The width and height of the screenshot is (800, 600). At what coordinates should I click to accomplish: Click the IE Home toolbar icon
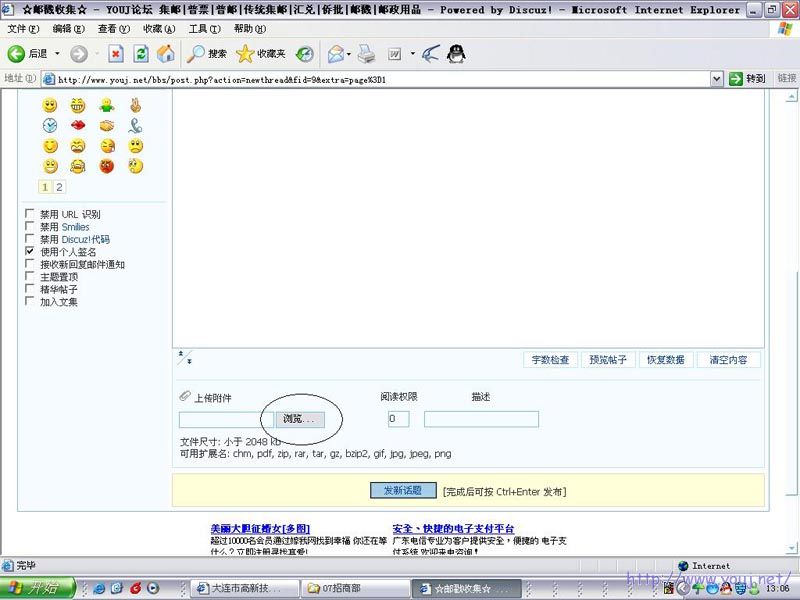(166, 53)
